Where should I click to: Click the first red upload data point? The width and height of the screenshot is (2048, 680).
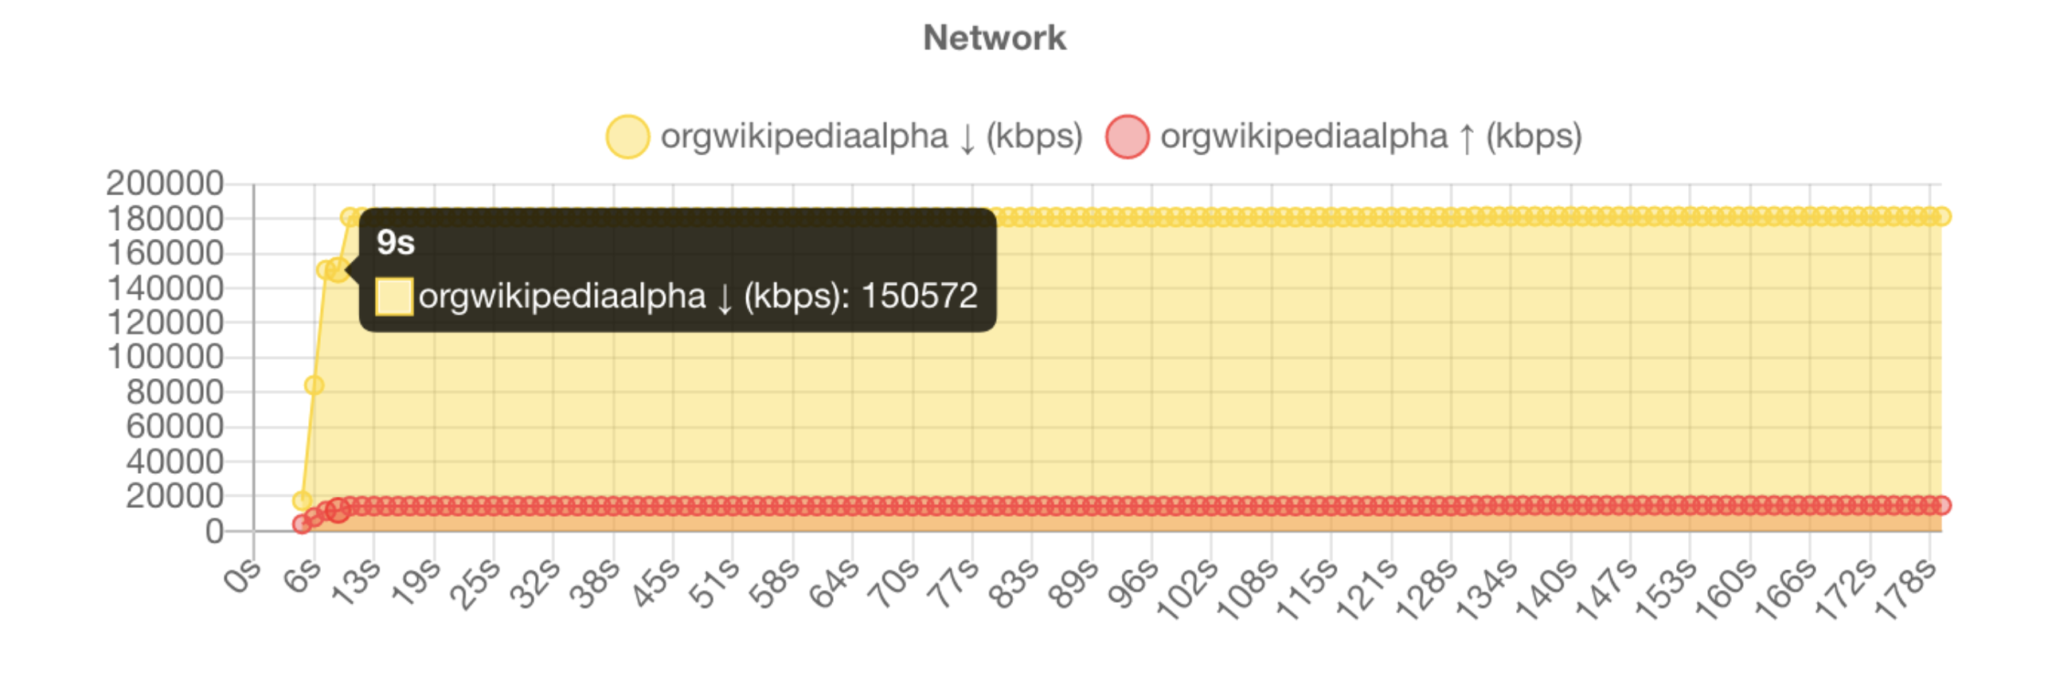point(302,524)
